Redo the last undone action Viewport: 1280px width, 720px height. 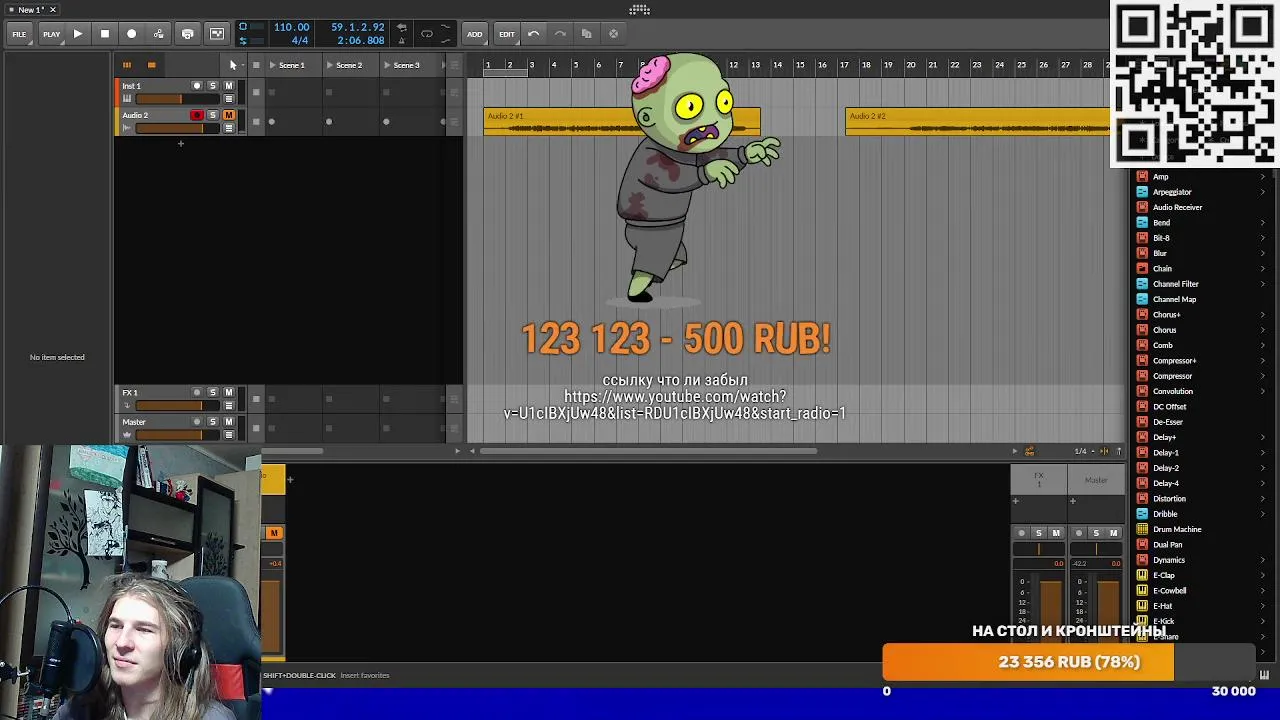click(560, 34)
